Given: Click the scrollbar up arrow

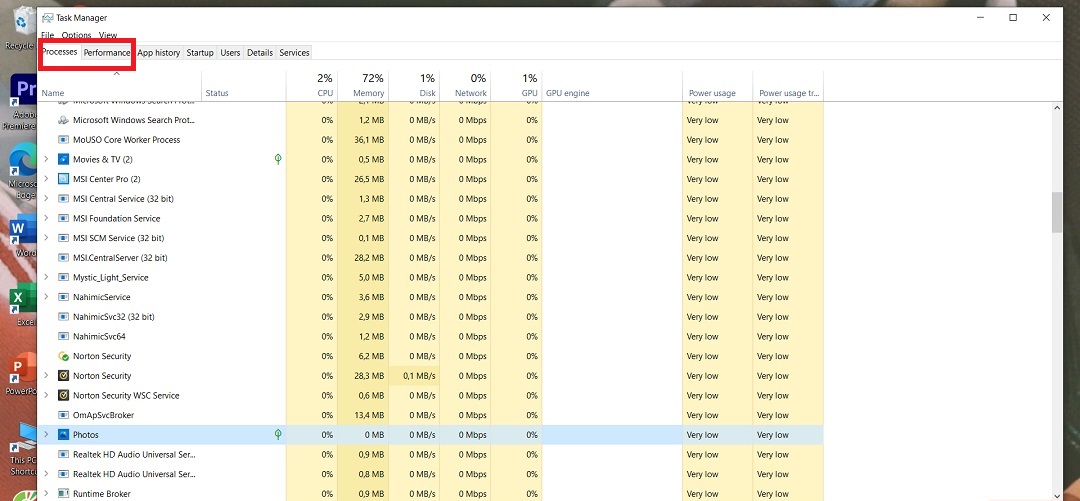Looking at the screenshot, I should [x=1057, y=108].
